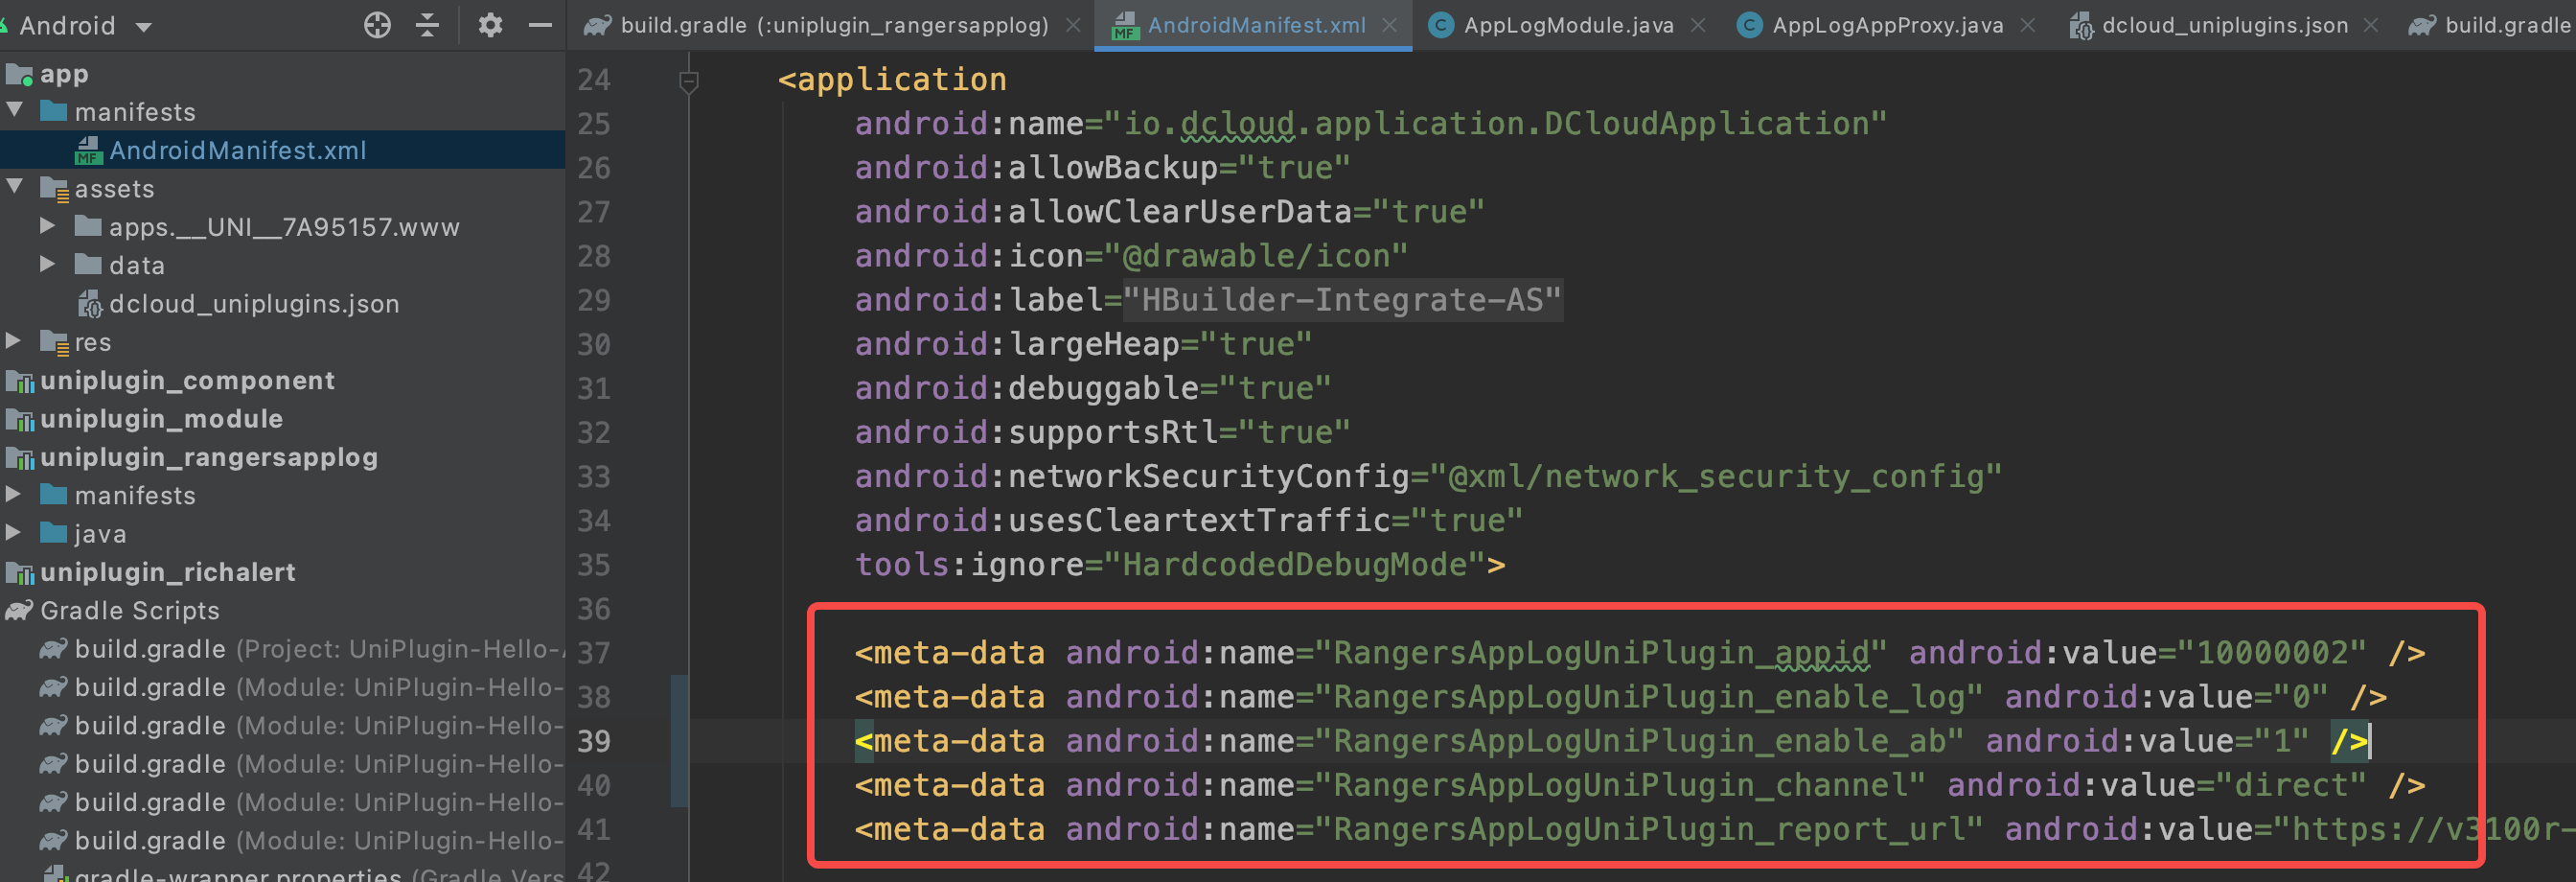Select AndroidManifest.xml in project tree
Image resolution: width=2576 pixels, height=882 pixels.
pos(238,150)
